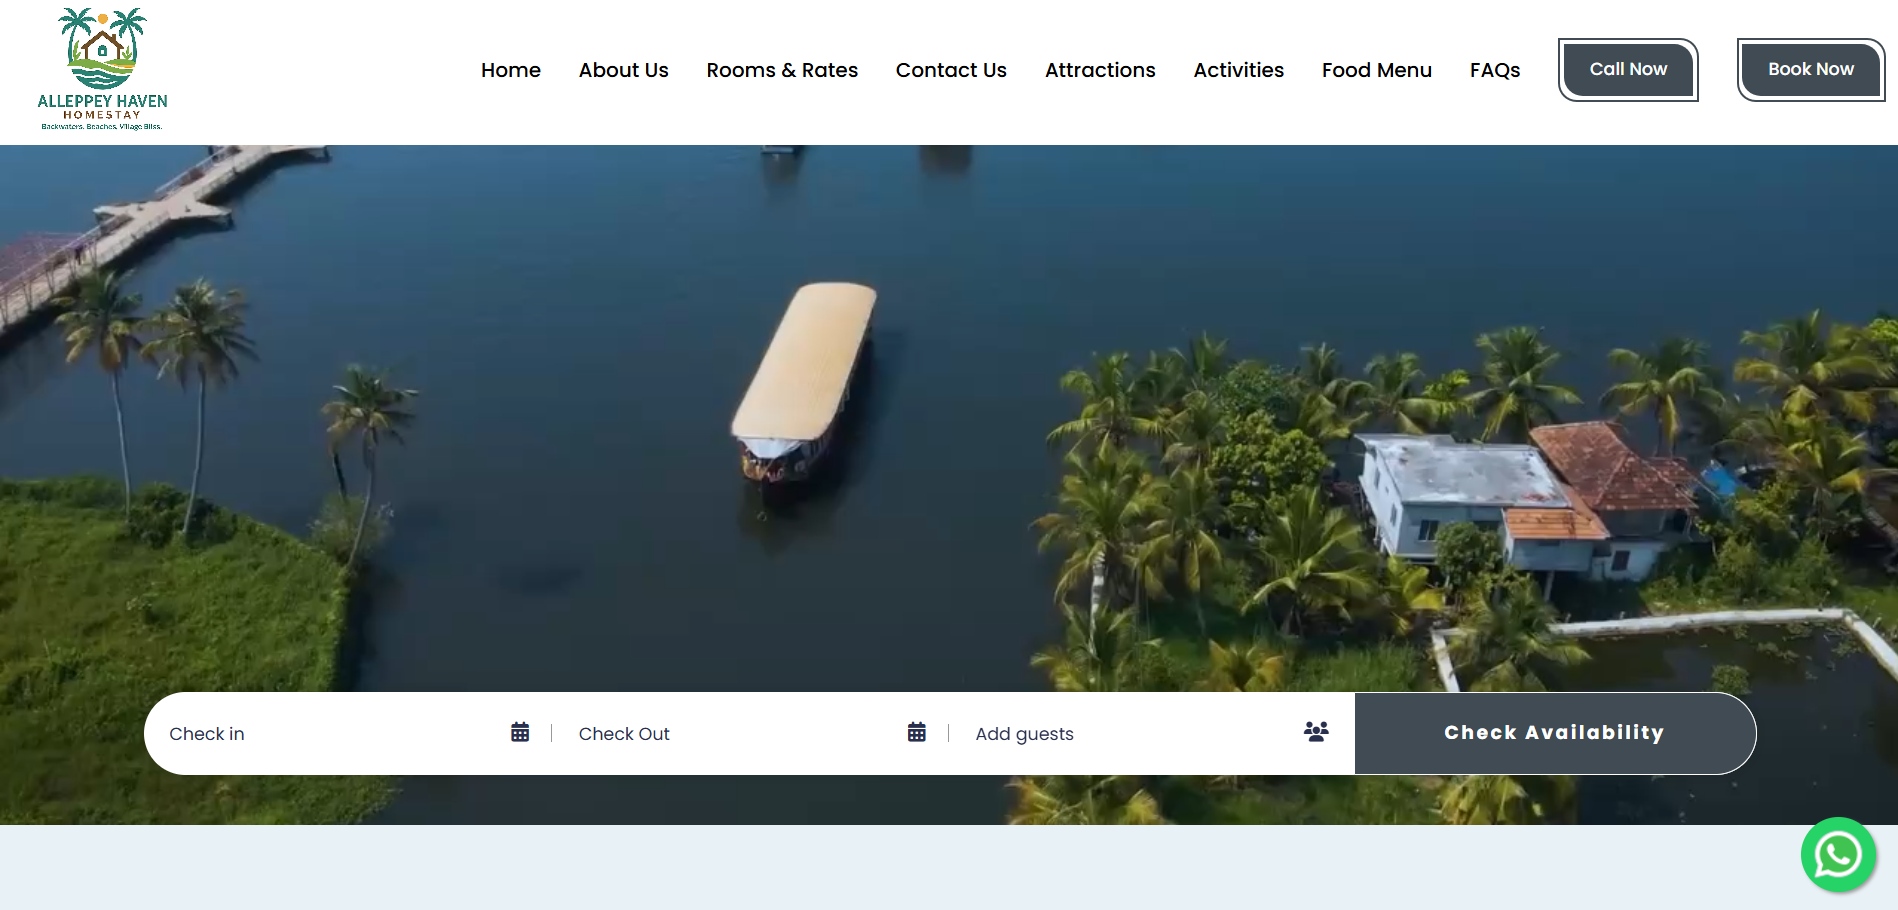Open the Attractions menu link
The width and height of the screenshot is (1898, 910).
coord(1100,70)
